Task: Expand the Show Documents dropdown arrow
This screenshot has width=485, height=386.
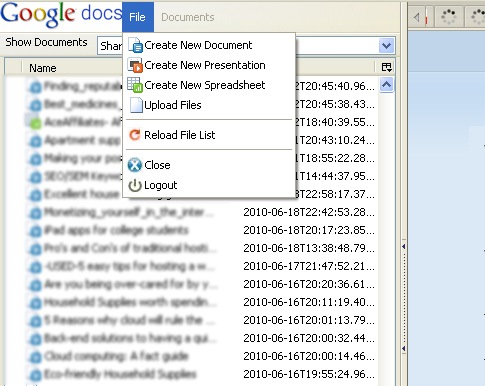Action: point(386,45)
